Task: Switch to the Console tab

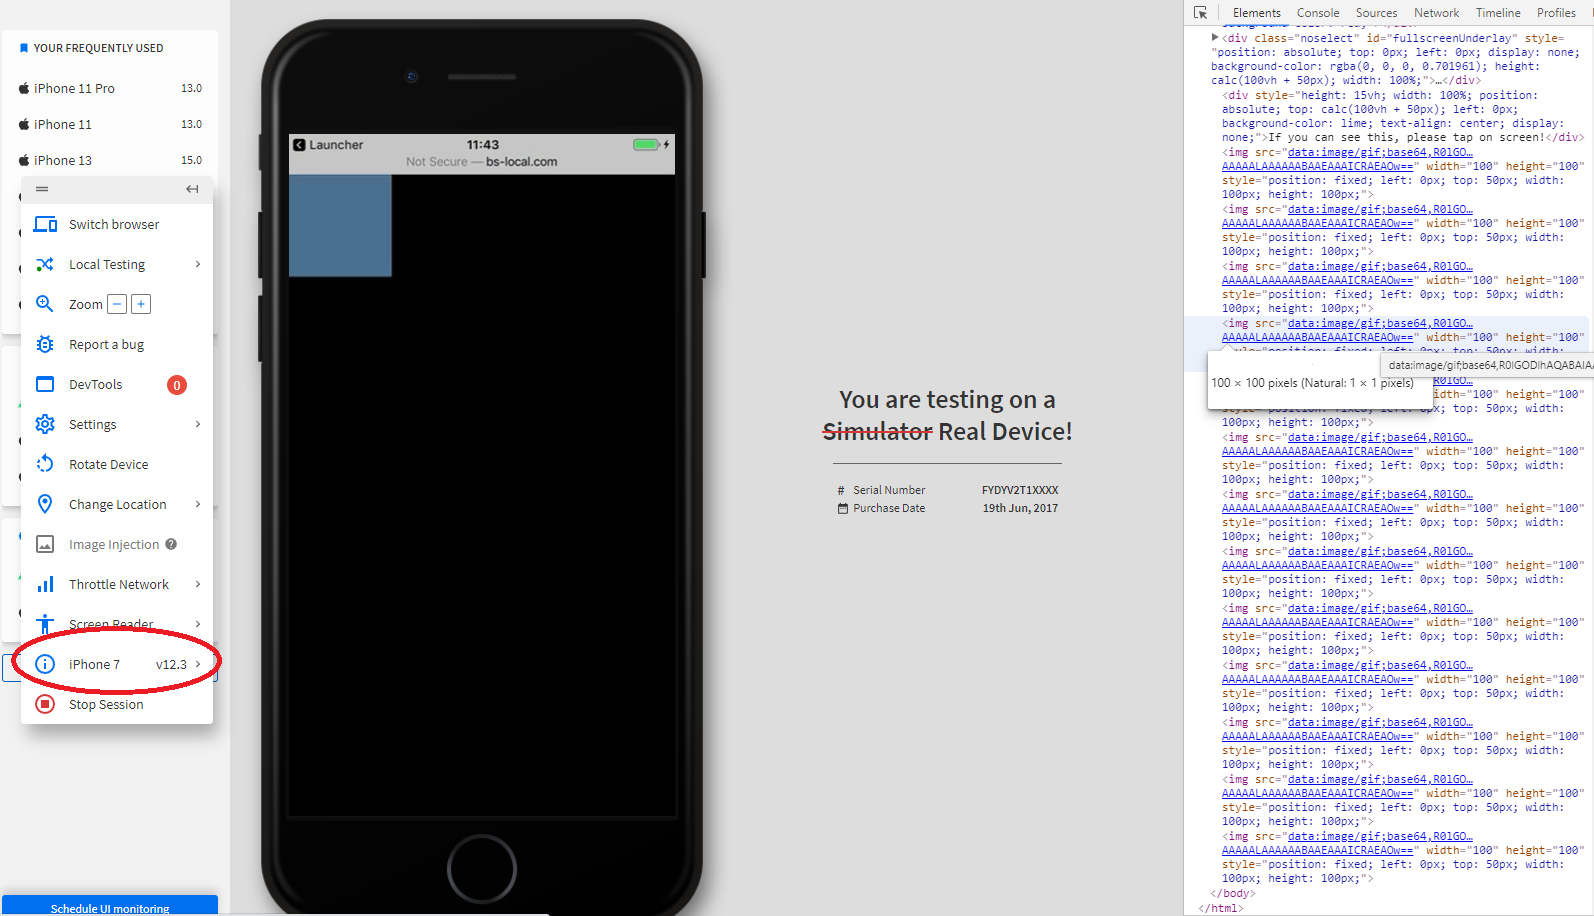Action: 1318,13
